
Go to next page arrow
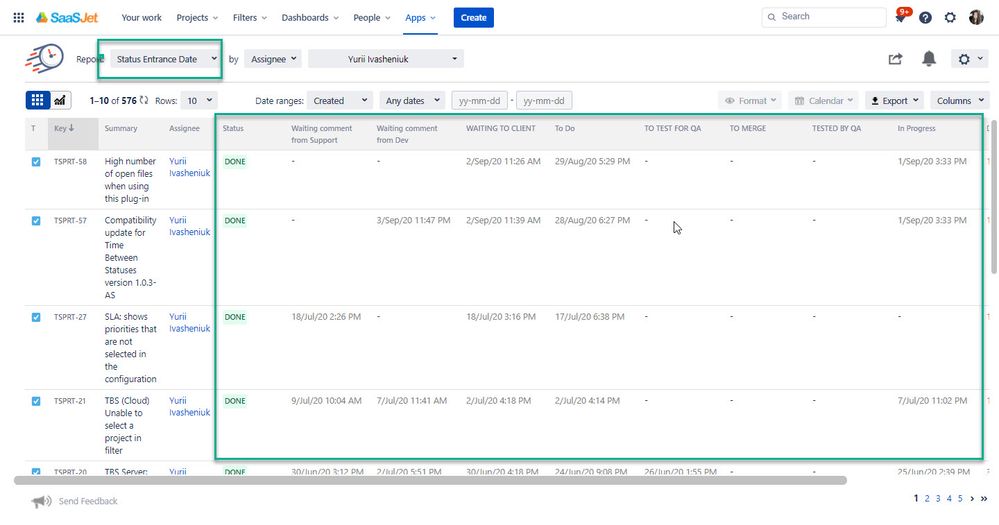972,498
